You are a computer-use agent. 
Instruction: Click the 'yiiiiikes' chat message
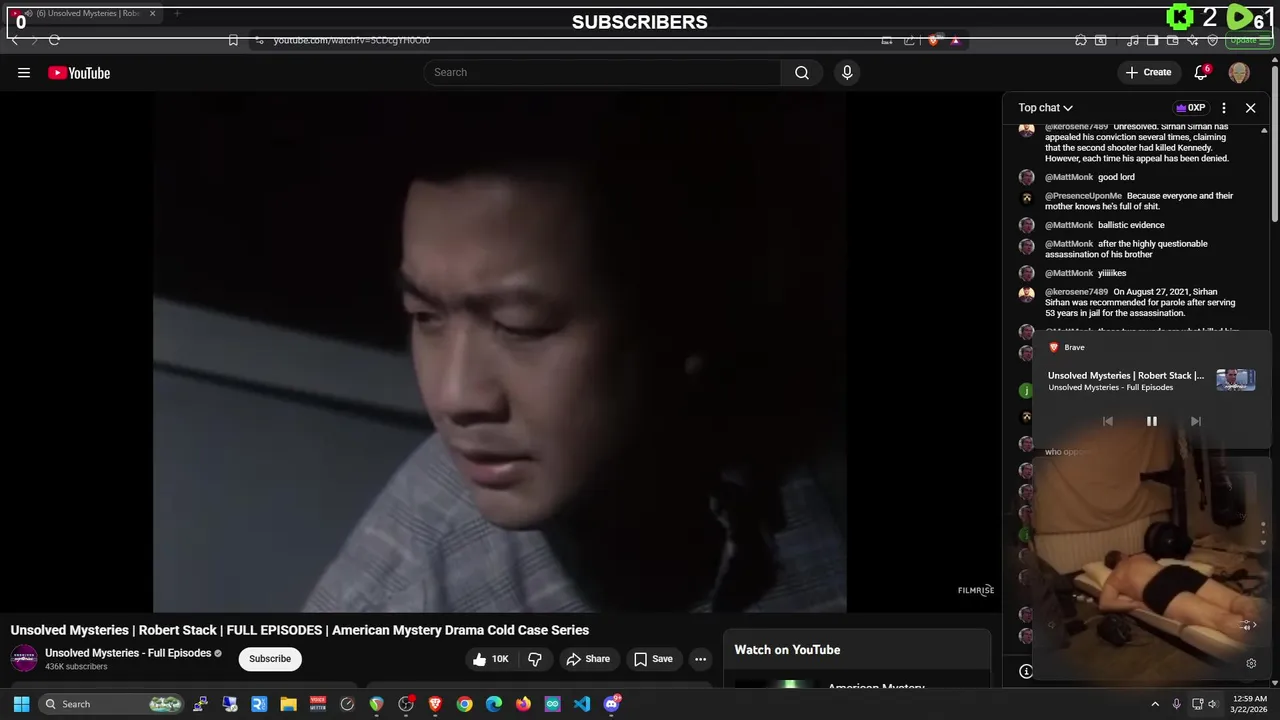(x=1112, y=273)
